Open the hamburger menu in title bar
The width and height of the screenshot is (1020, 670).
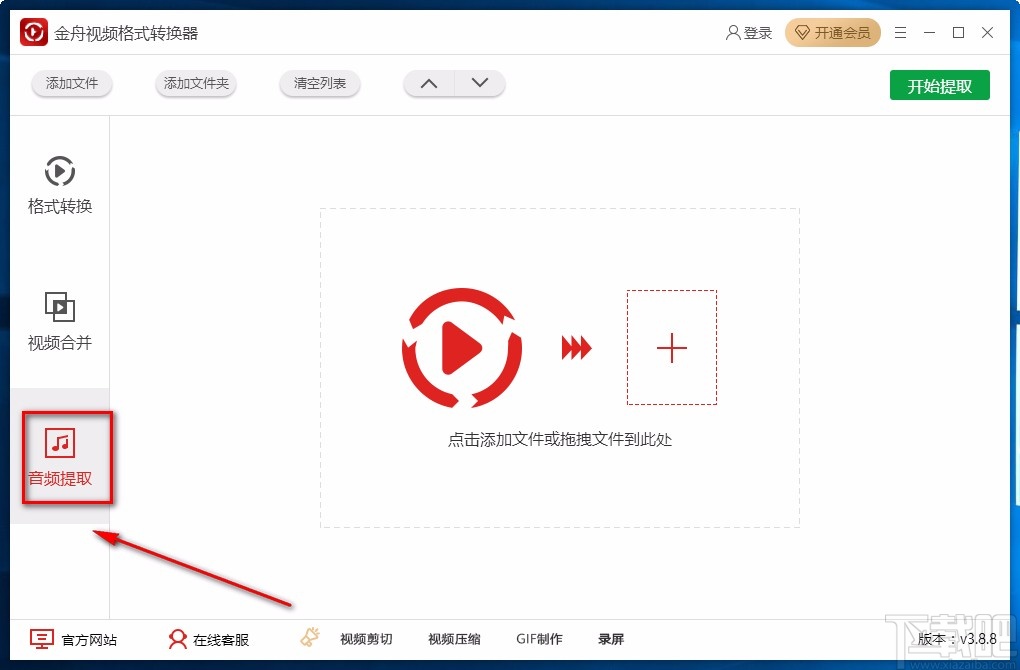tap(899, 32)
